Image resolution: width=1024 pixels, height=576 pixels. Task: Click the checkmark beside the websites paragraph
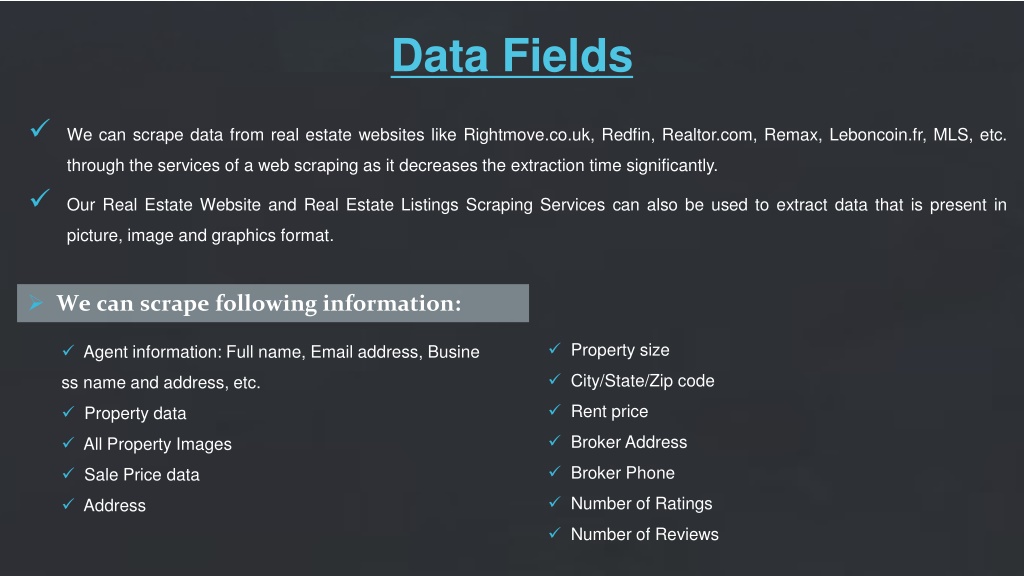40,128
